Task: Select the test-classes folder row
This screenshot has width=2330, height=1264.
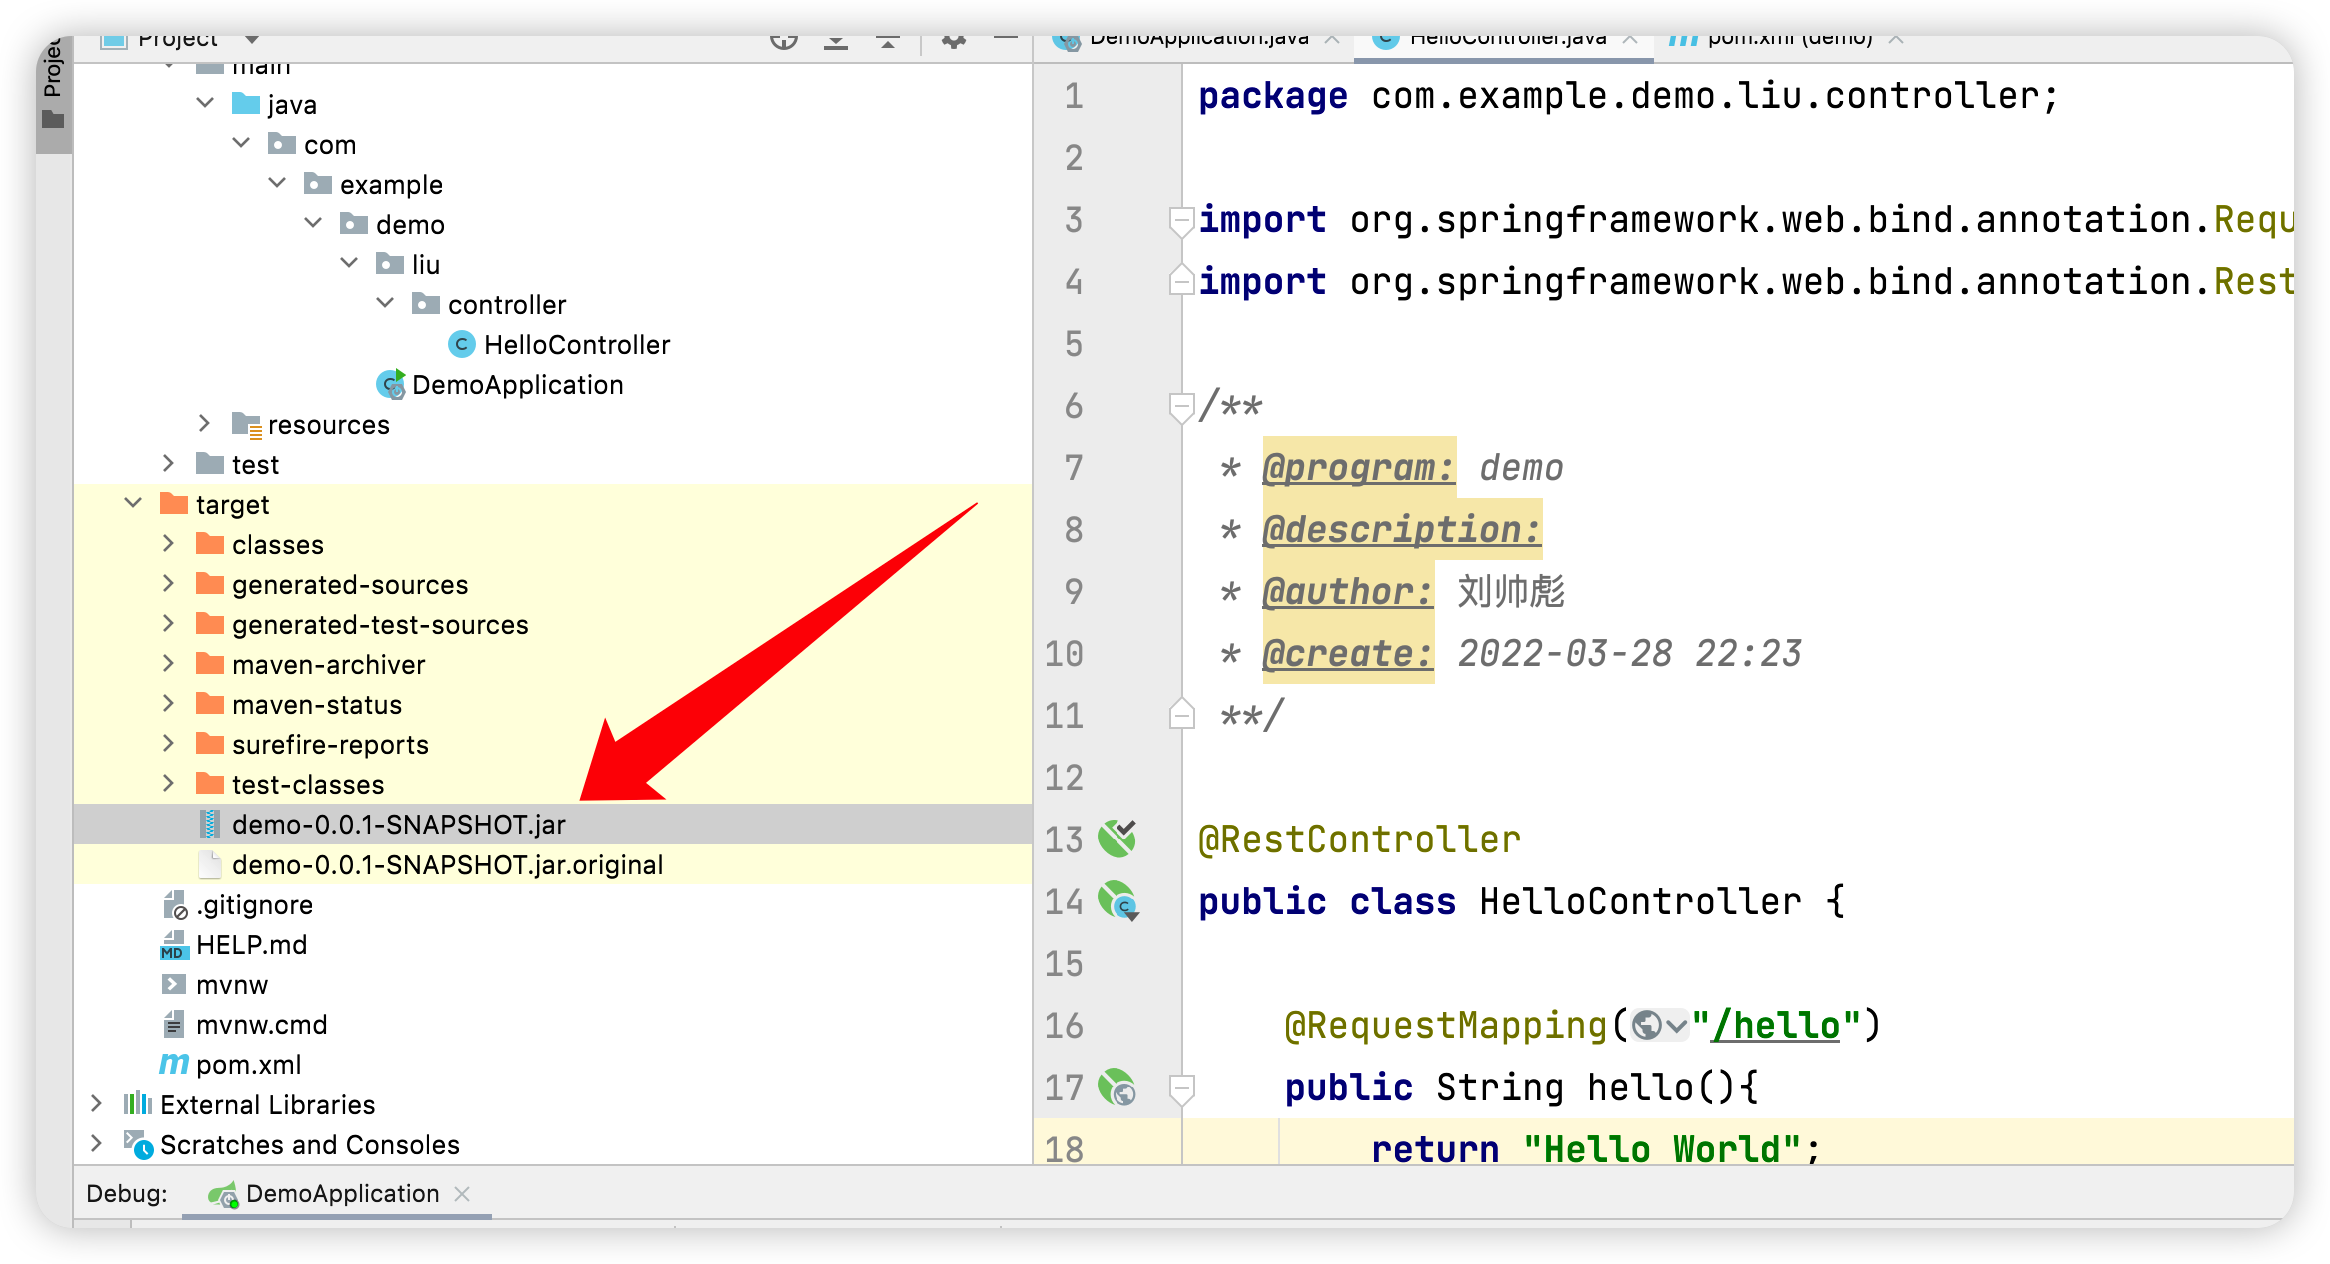Action: pyautogui.click(x=553, y=784)
